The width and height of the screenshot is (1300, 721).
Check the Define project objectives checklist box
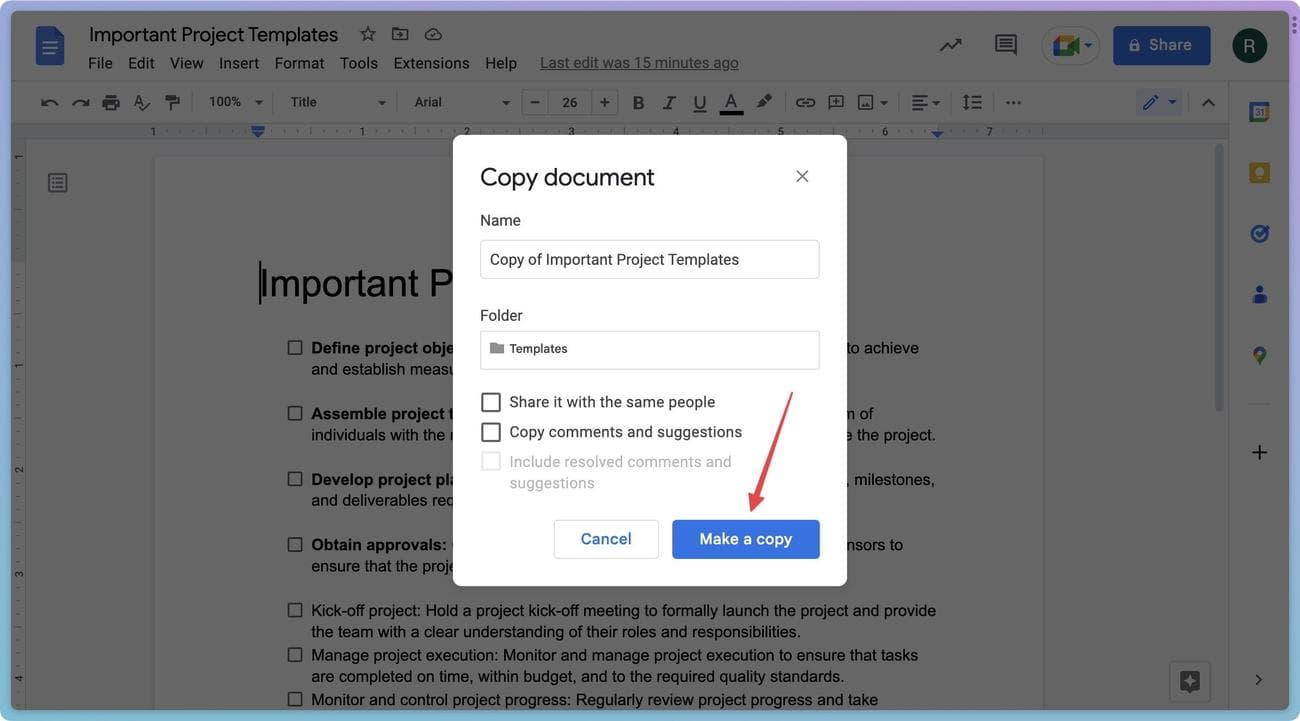[295, 348]
